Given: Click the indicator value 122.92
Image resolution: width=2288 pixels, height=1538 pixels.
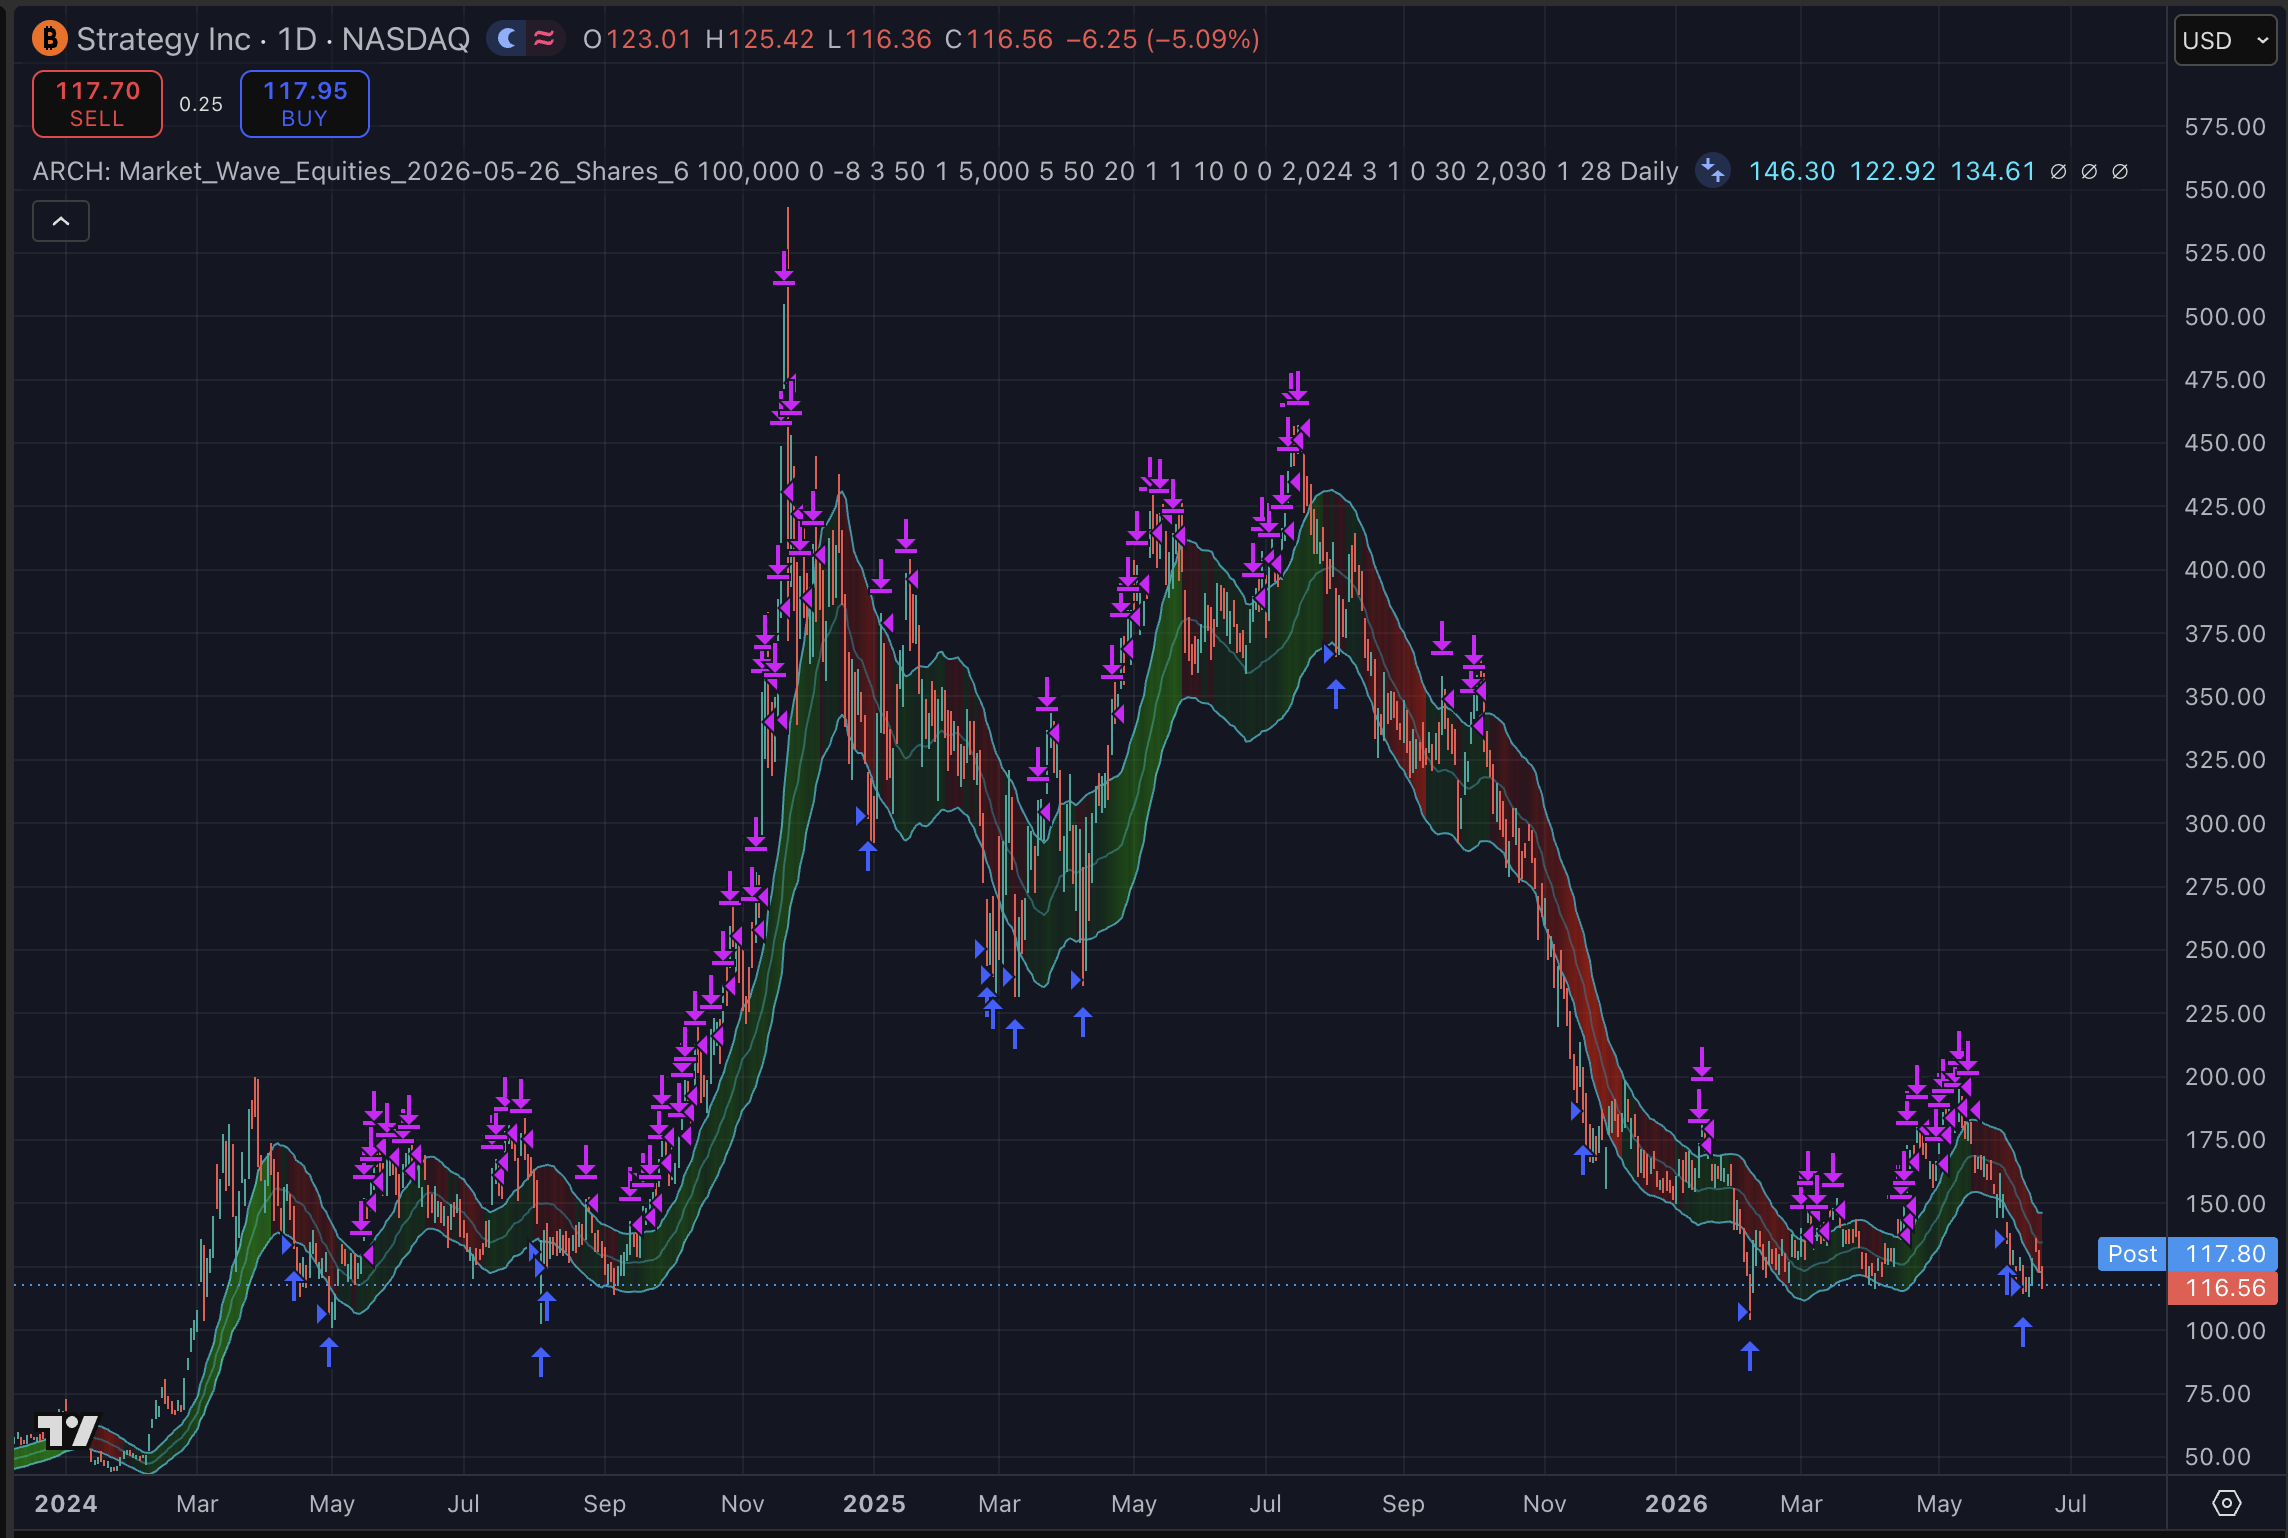Looking at the screenshot, I should click(x=1892, y=171).
